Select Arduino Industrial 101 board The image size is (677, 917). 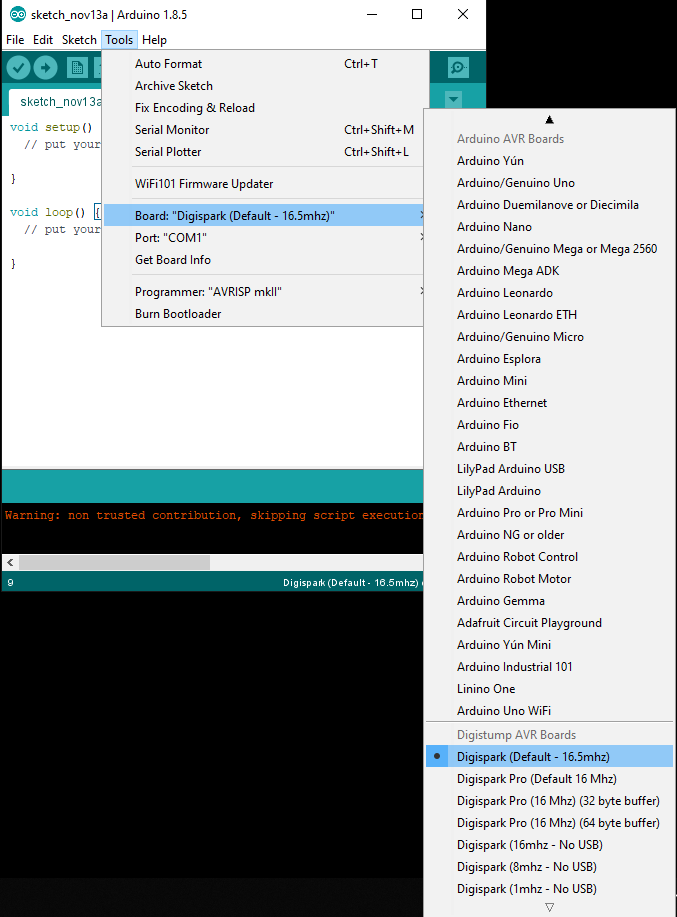[550, 667]
